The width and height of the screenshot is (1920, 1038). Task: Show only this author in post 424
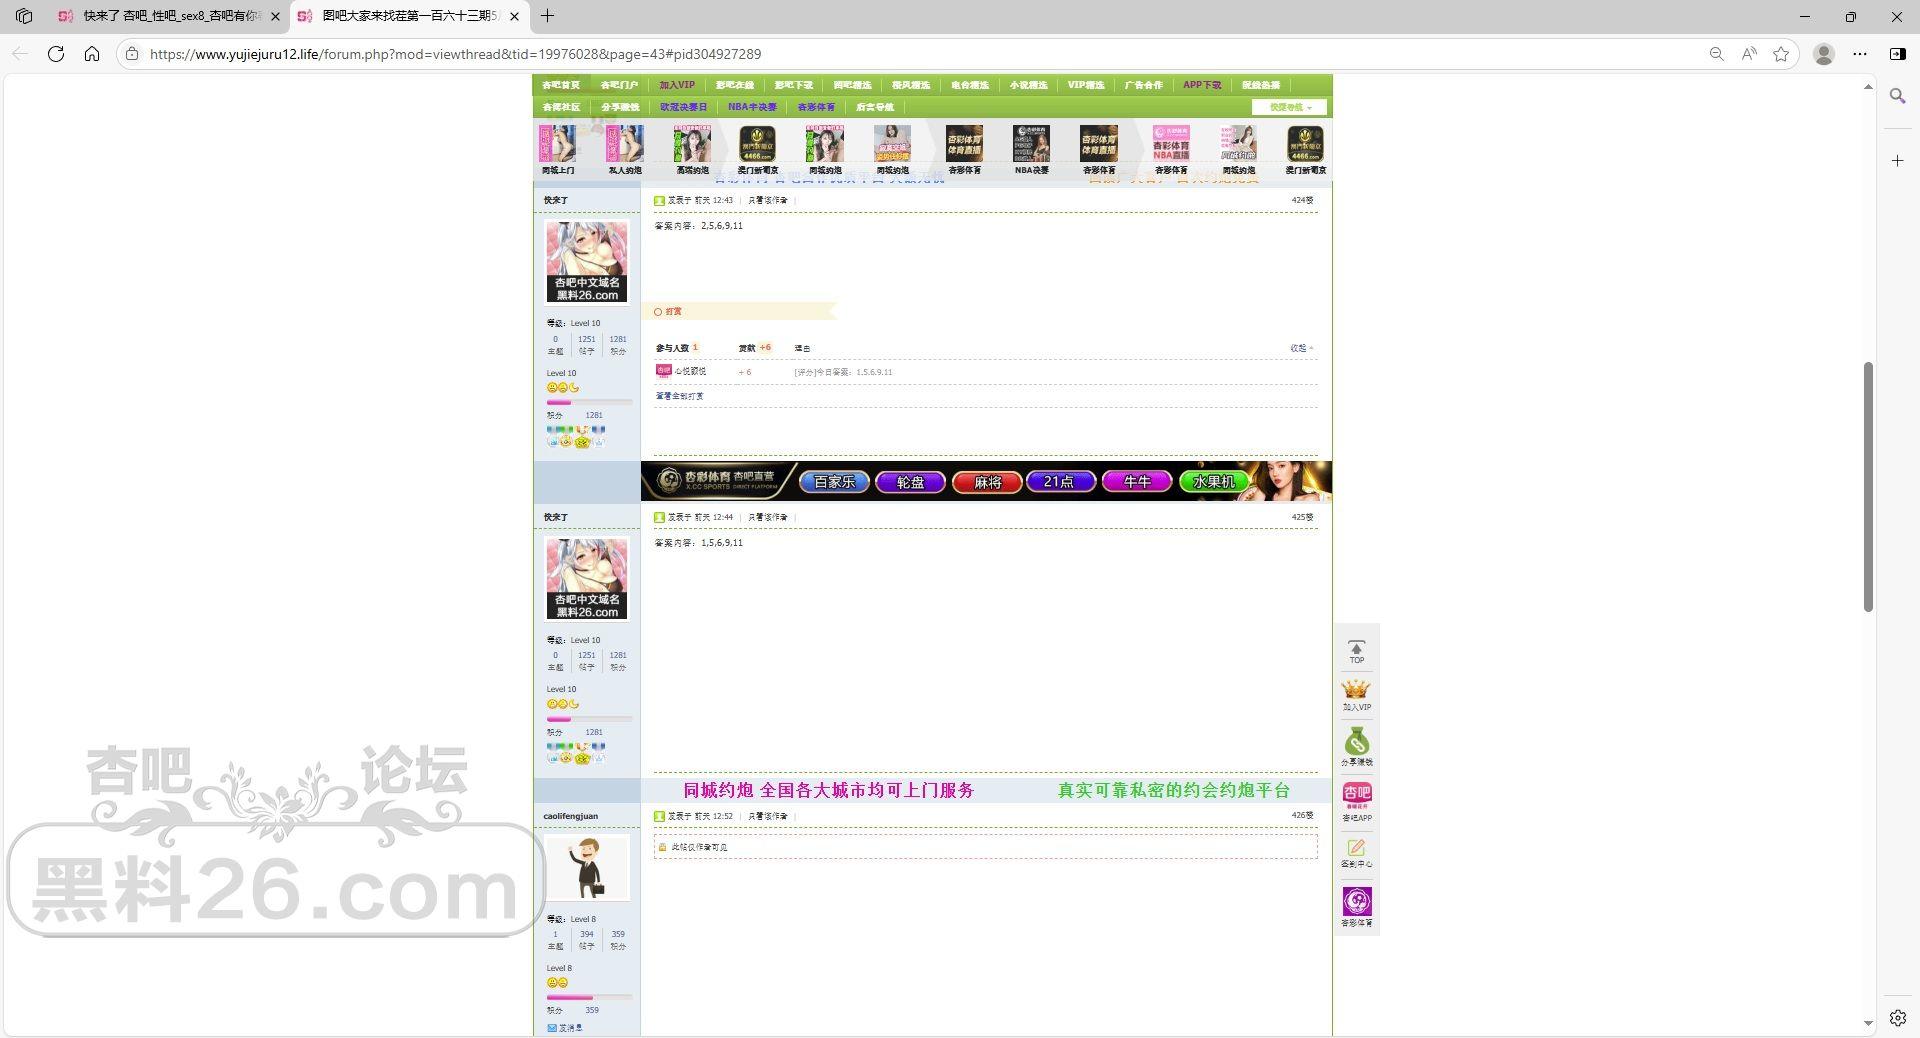click(768, 200)
